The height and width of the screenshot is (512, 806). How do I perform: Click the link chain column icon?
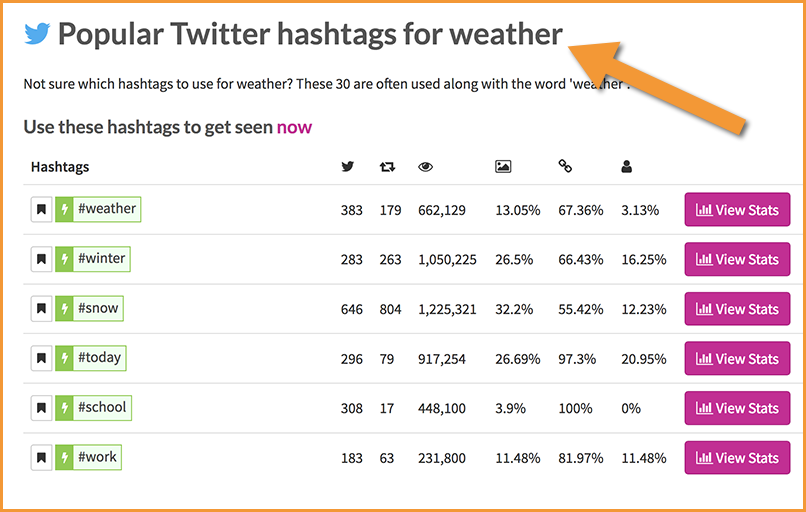[x=565, y=166]
